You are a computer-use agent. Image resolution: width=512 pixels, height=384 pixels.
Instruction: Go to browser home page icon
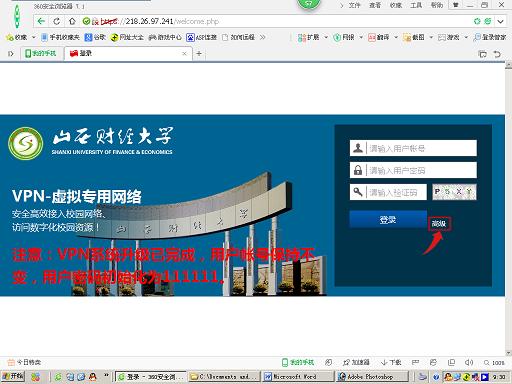[x=72, y=21]
